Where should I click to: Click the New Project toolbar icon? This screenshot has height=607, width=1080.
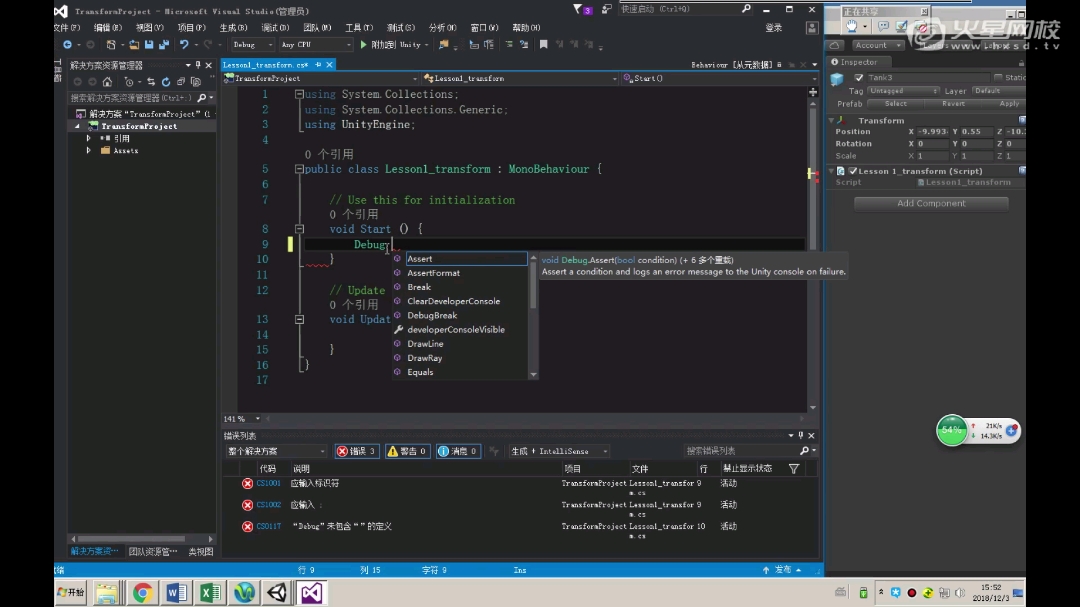point(111,45)
